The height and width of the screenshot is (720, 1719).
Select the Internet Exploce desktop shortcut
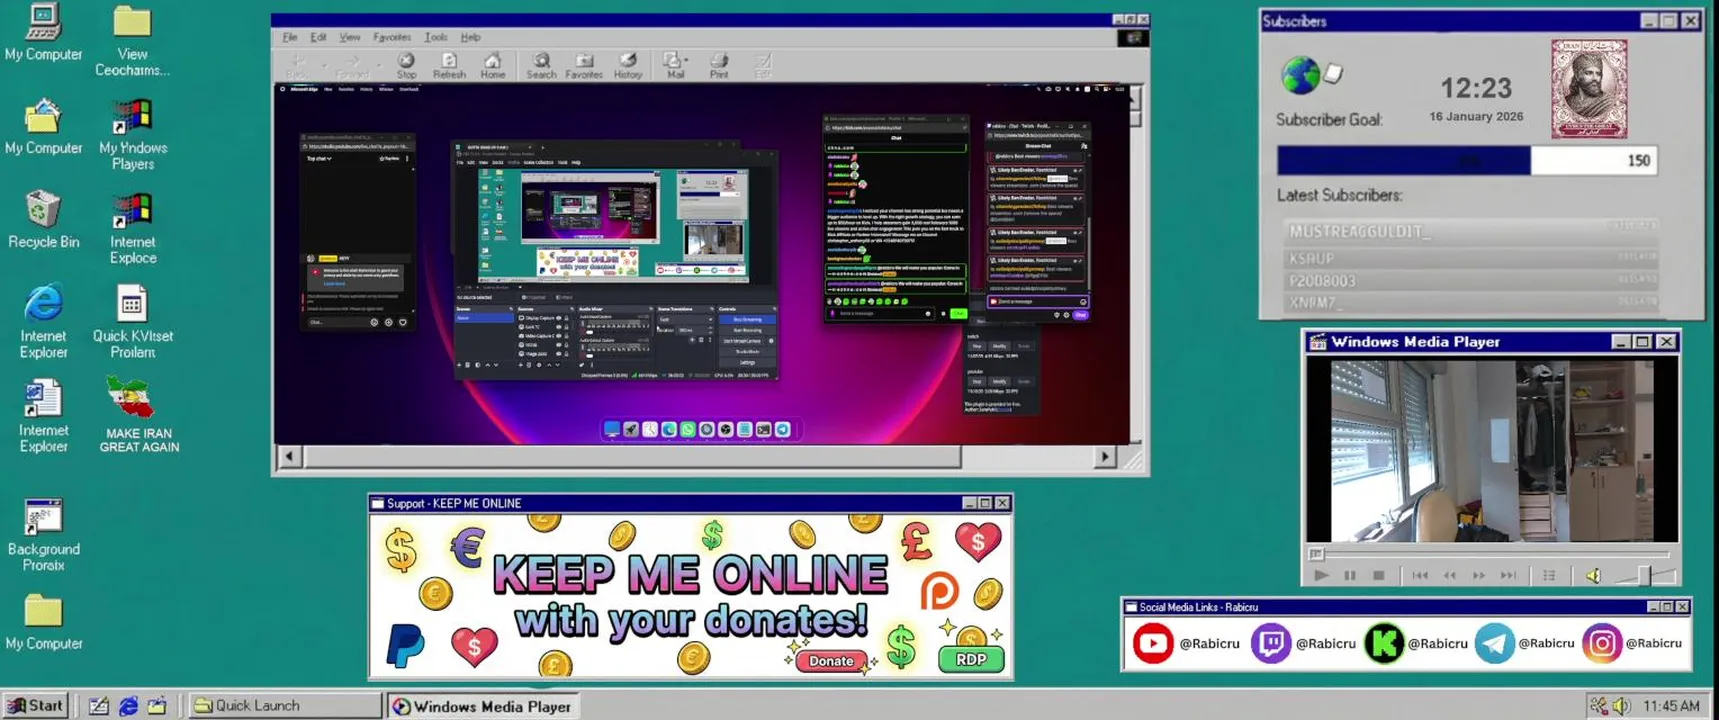click(x=132, y=229)
